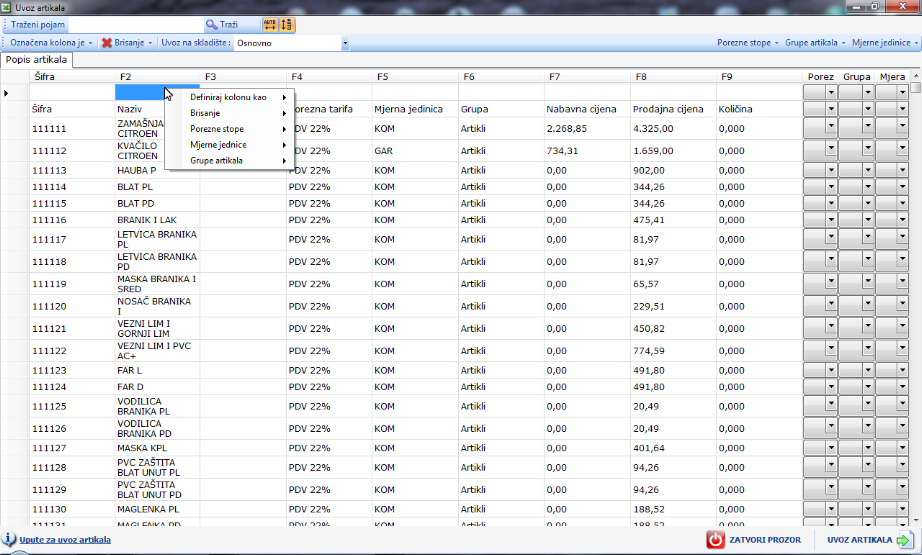This screenshot has height=555, width=922.
Task: Click the Excel icon in title bar
Action: coord(6,7)
